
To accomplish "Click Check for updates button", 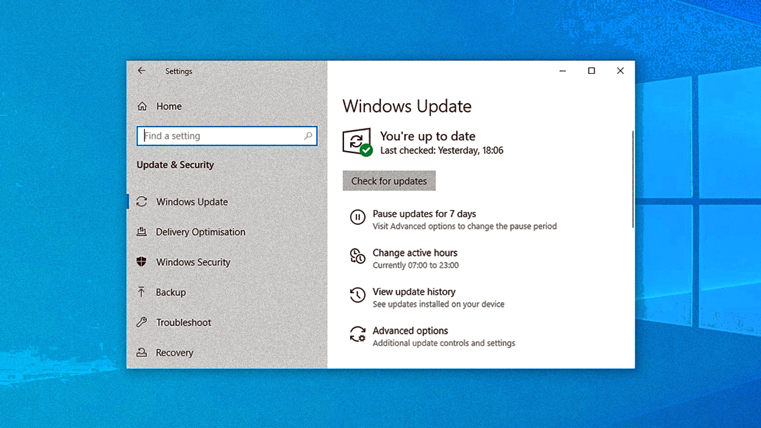I will tap(389, 181).
